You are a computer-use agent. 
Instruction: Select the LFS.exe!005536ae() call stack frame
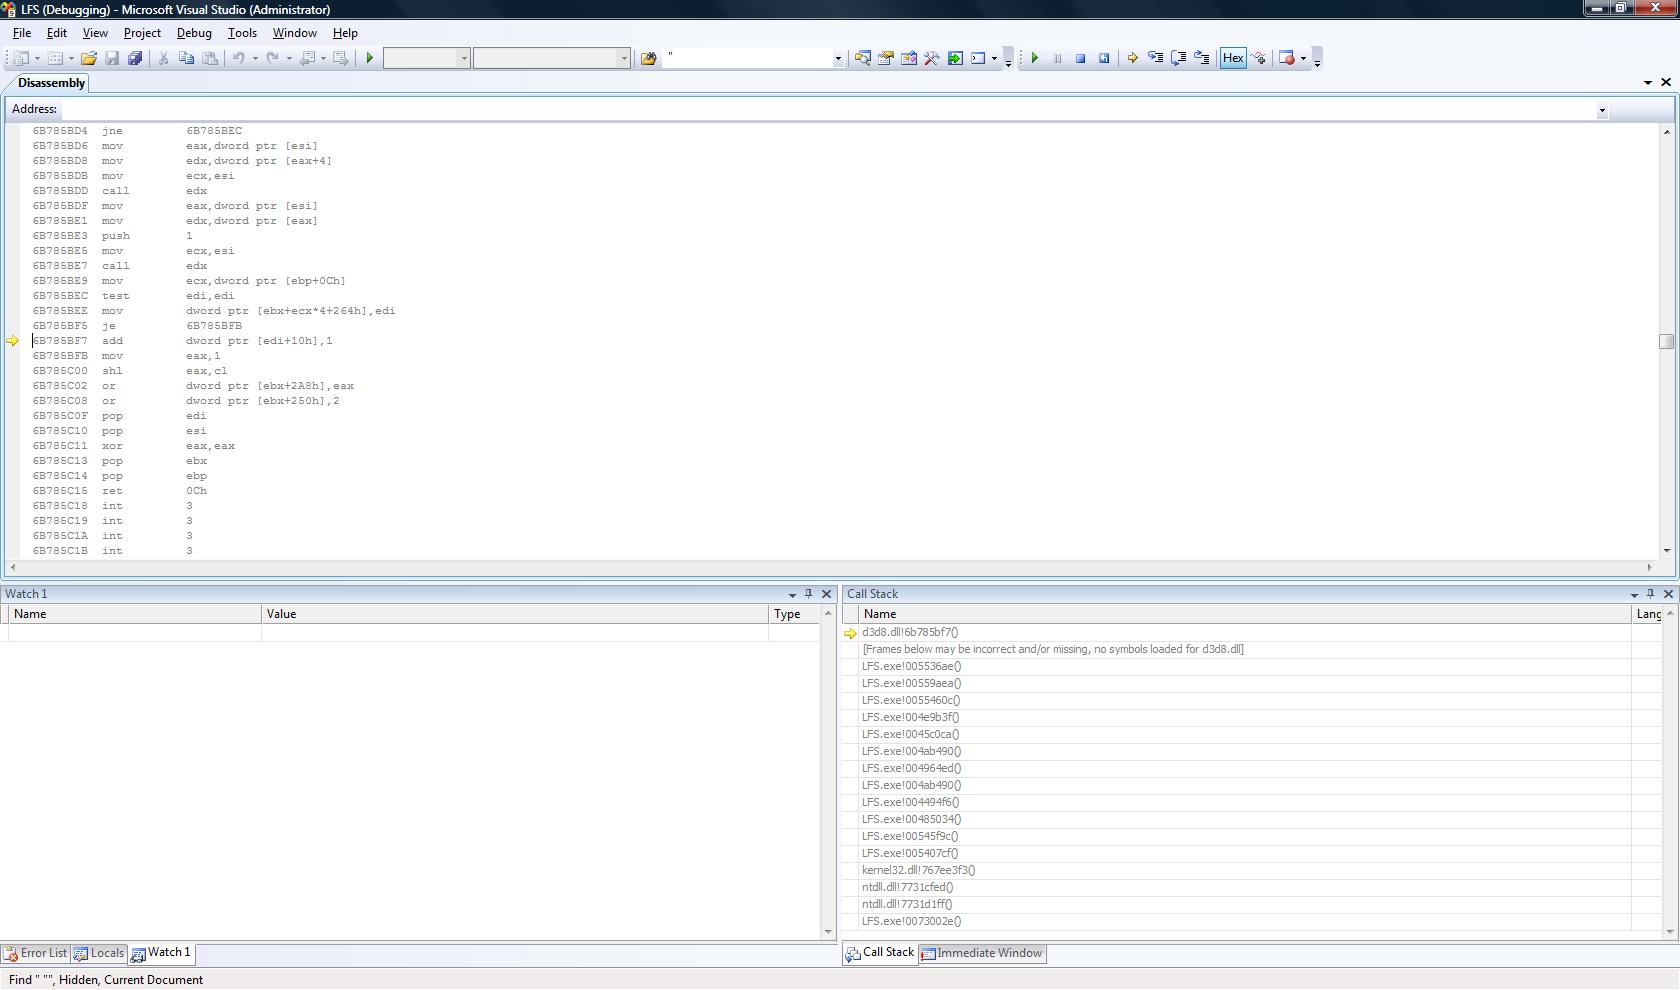coord(911,666)
